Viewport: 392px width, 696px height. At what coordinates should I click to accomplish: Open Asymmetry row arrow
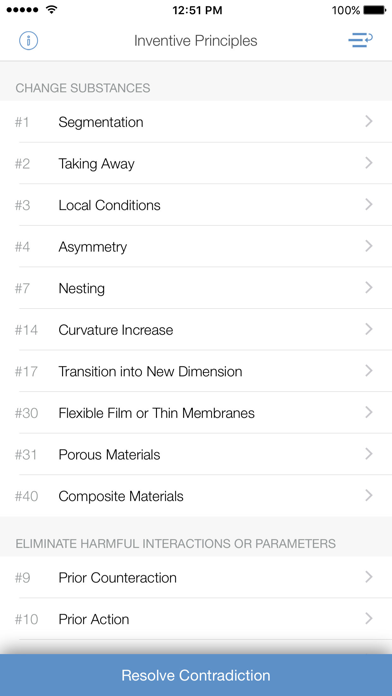[368, 246]
